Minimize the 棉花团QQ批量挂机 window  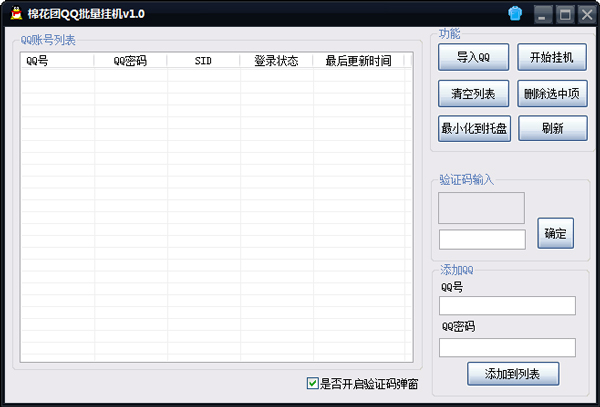pos(542,14)
